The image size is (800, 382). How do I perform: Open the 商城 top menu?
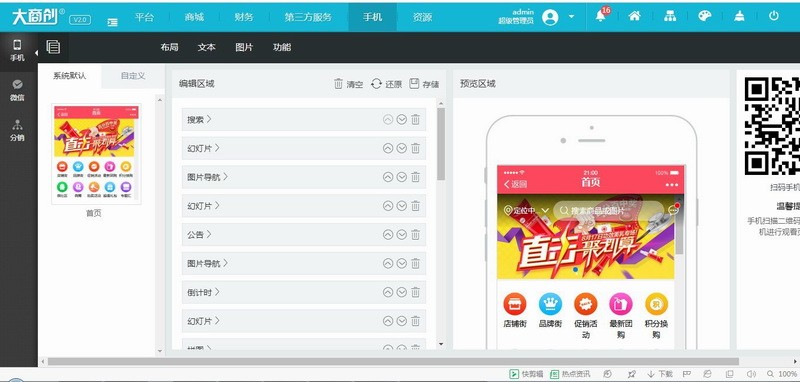pyautogui.click(x=194, y=17)
